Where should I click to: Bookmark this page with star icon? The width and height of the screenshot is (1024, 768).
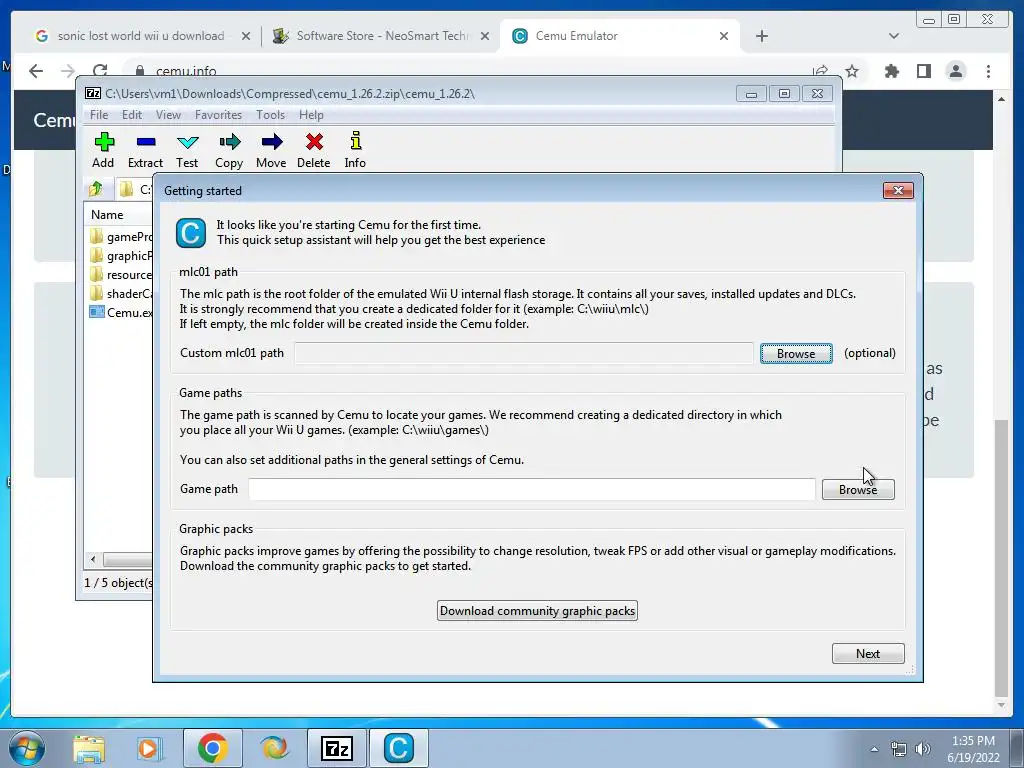tap(852, 71)
